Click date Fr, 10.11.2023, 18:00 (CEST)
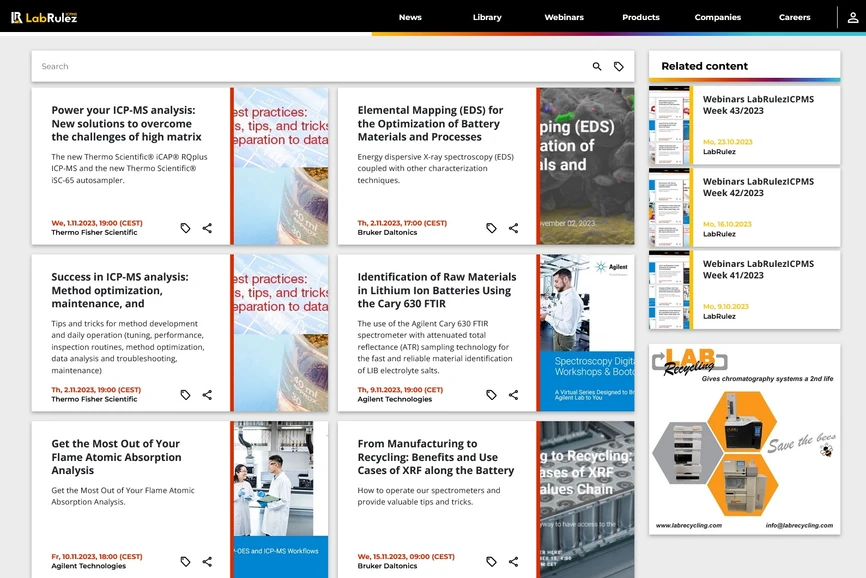866x578 pixels. (97, 556)
